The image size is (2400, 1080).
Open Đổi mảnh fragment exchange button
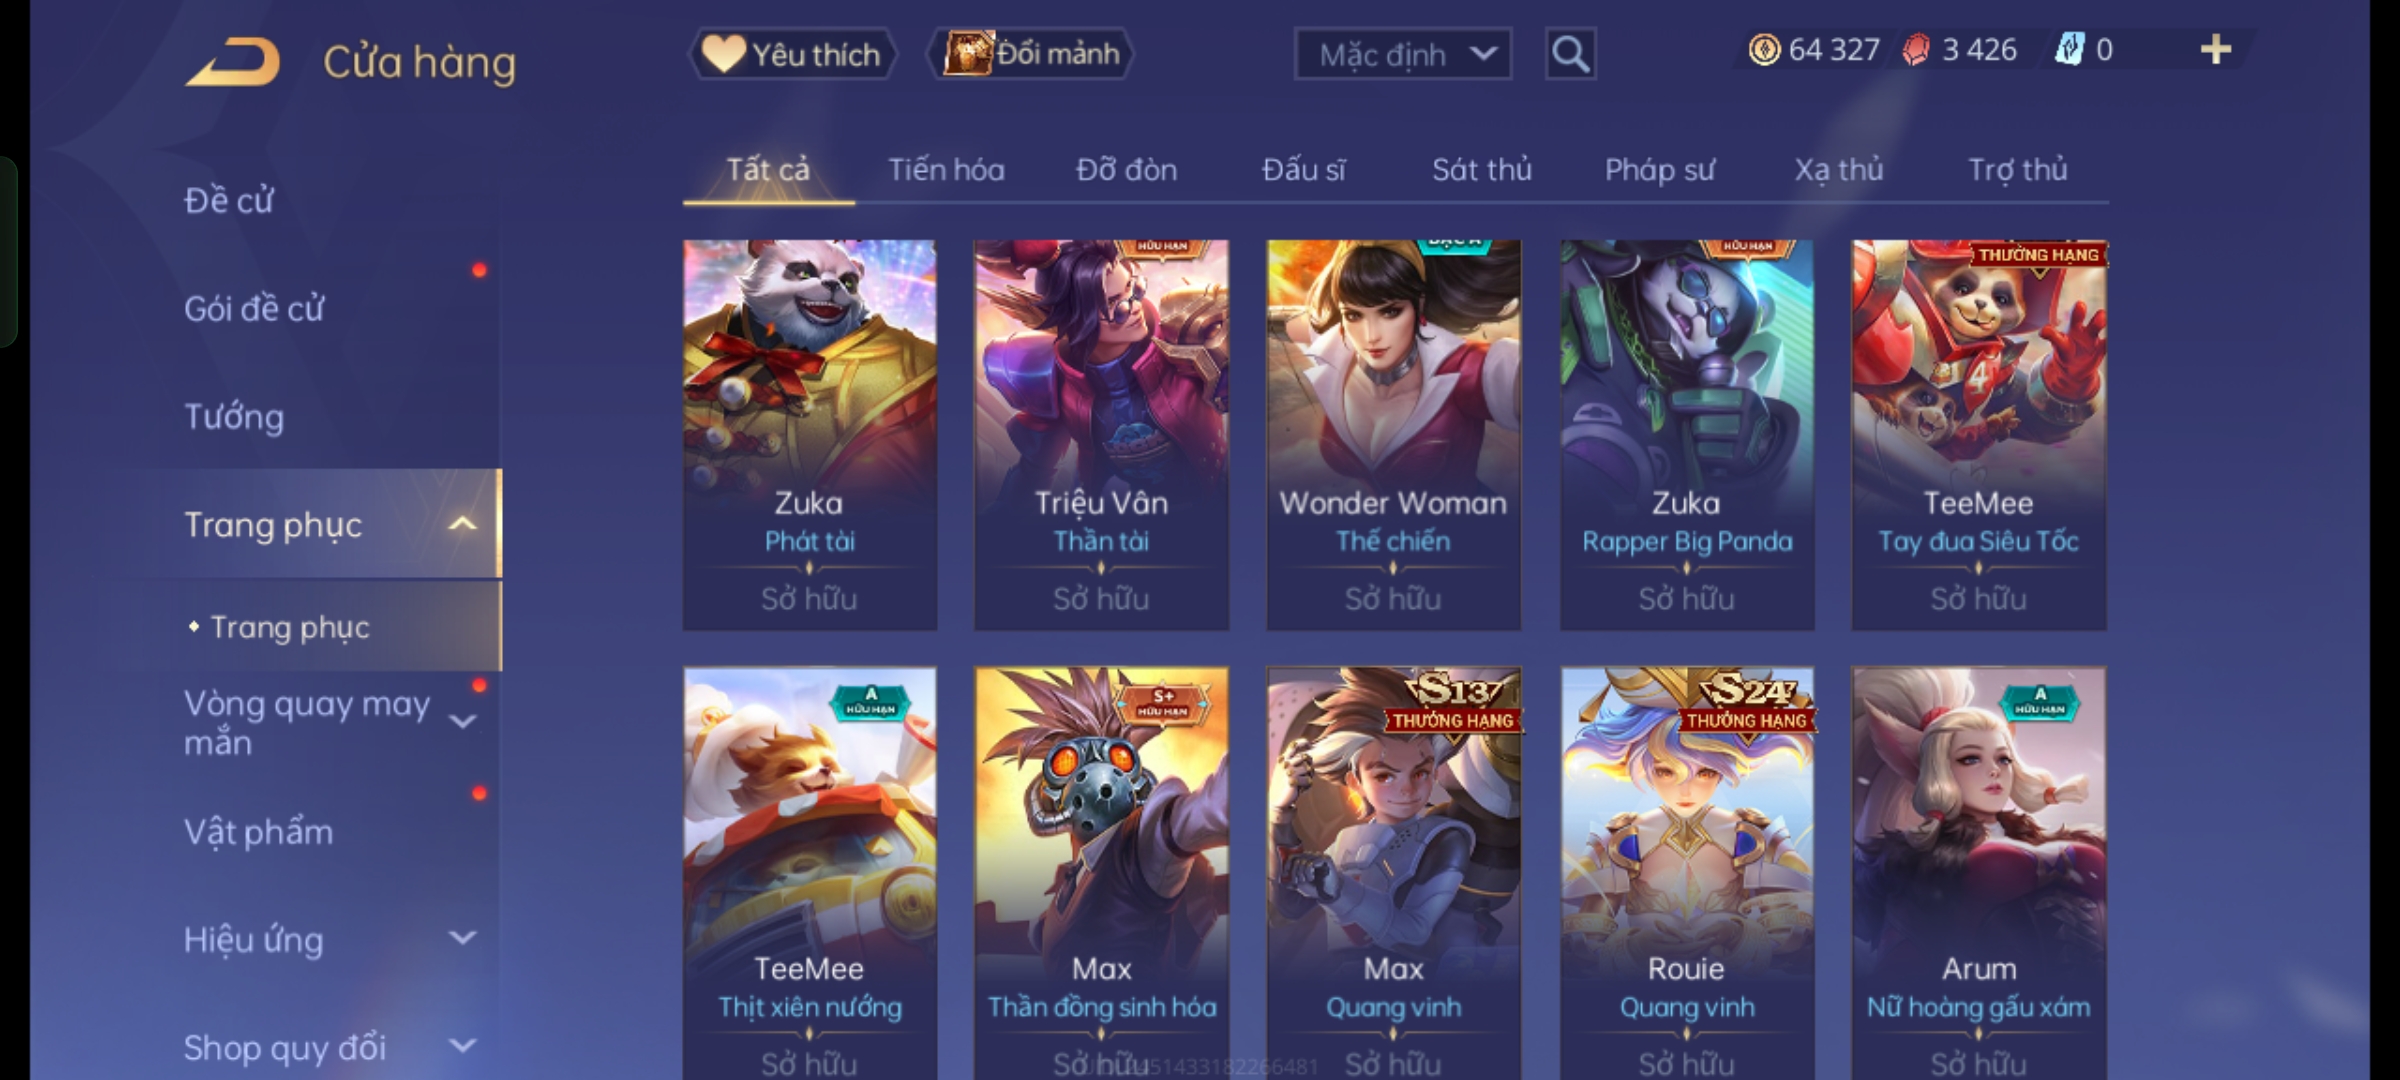[x=1031, y=54]
